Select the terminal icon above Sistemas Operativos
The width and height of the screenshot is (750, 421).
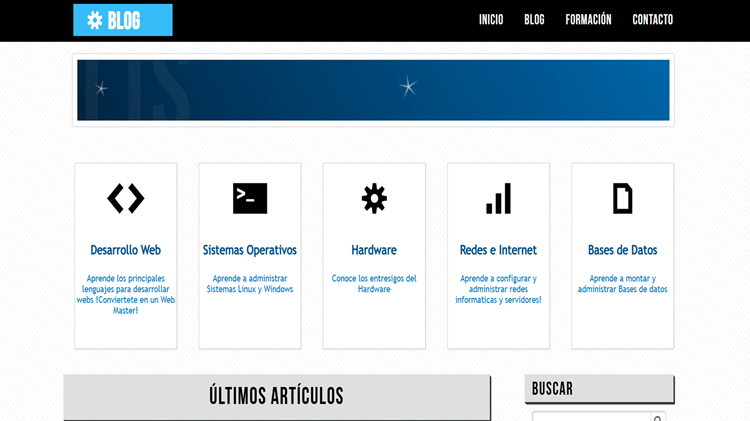click(x=250, y=199)
